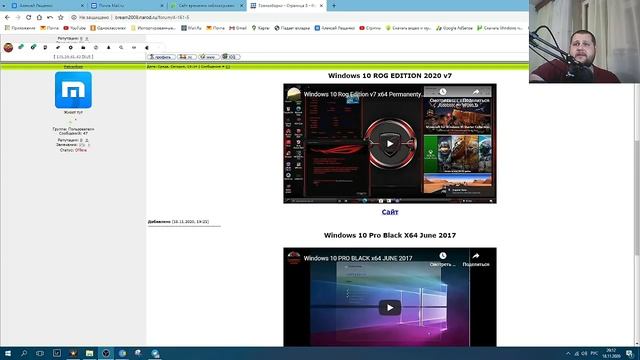640x360 pixels.
Task: Click the Сайт link below the ROG video
Action: pyautogui.click(x=390, y=212)
